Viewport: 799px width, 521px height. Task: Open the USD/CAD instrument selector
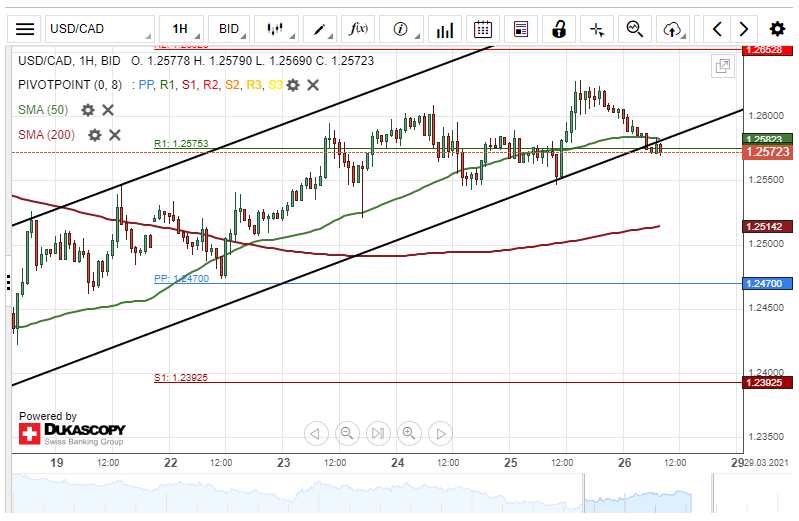100,29
